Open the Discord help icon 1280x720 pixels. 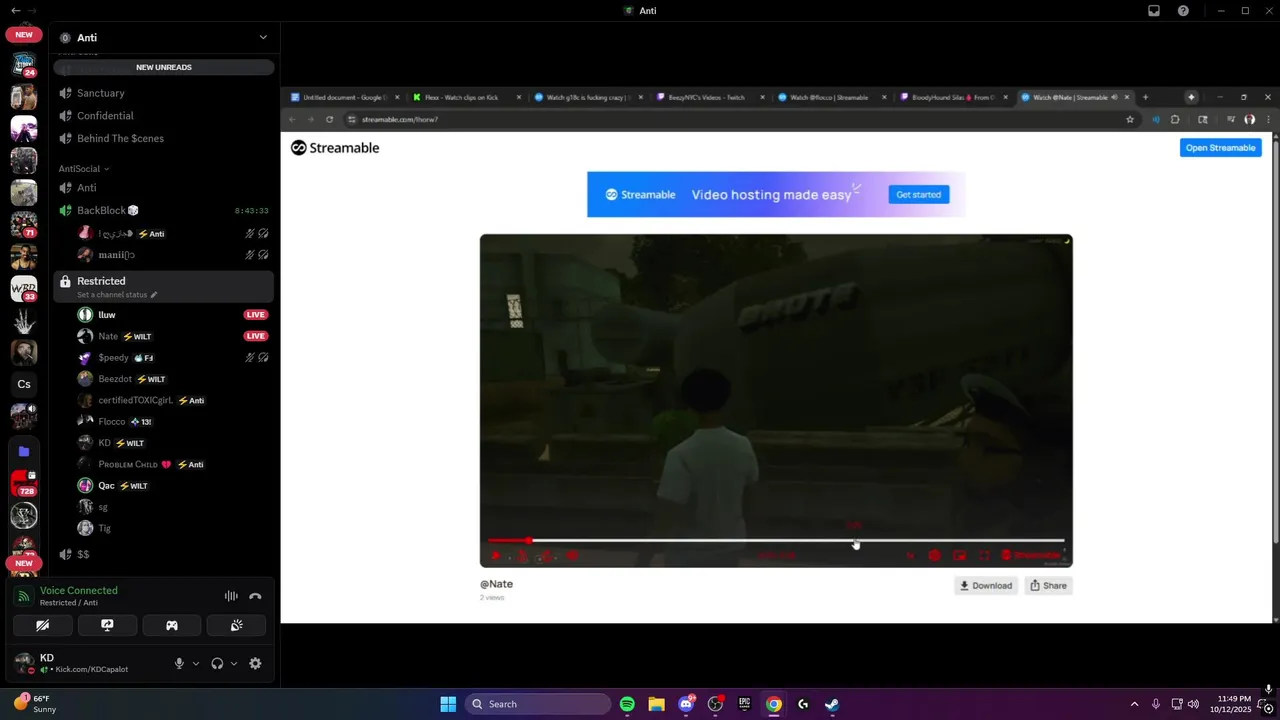[1184, 11]
